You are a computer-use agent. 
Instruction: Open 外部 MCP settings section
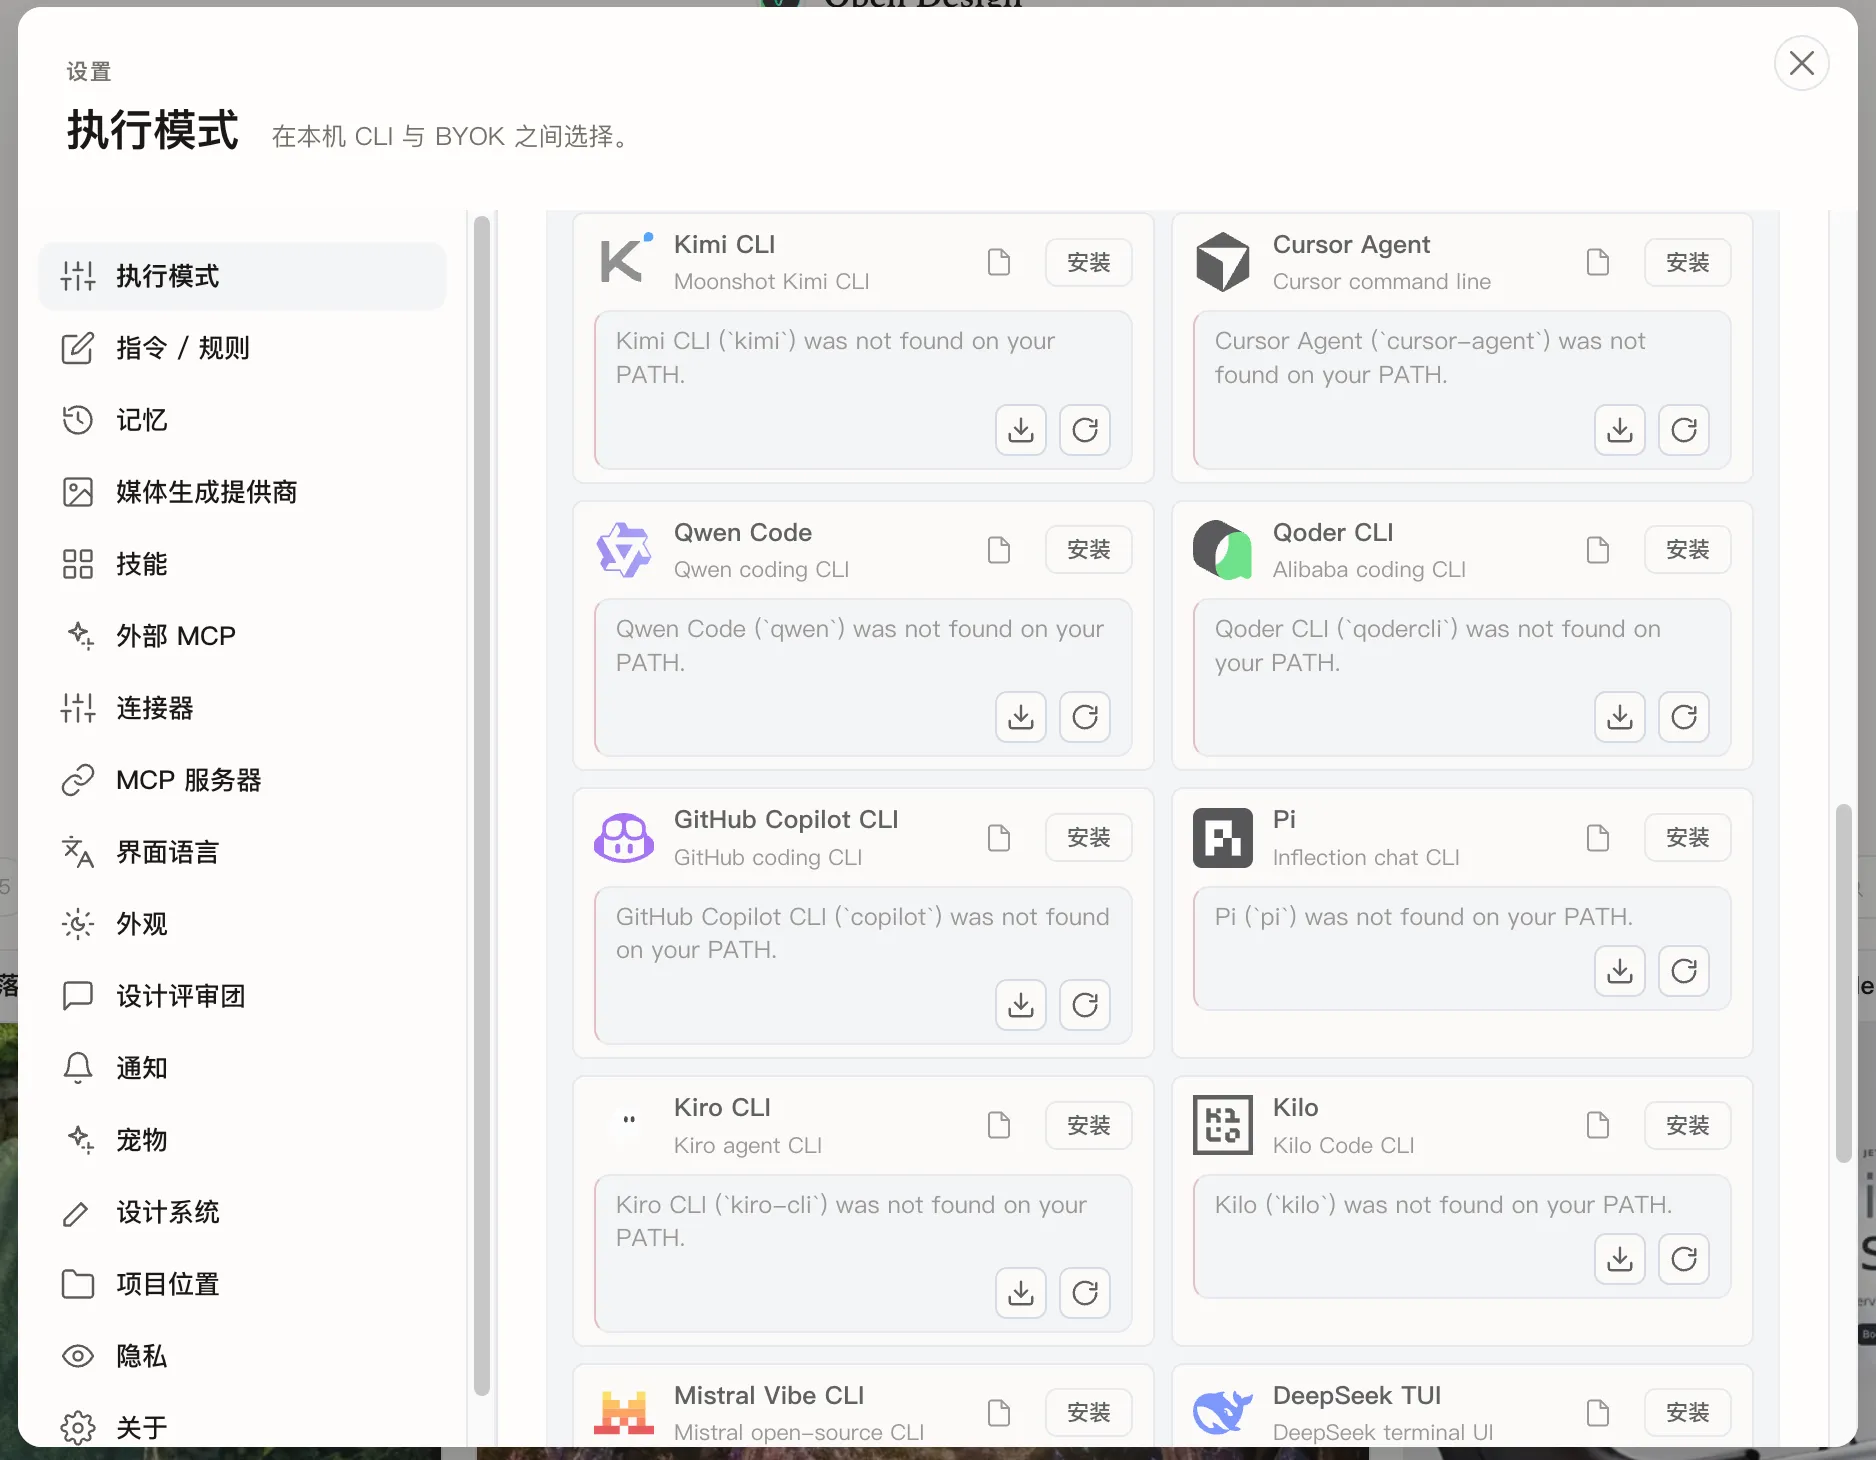(x=242, y=636)
